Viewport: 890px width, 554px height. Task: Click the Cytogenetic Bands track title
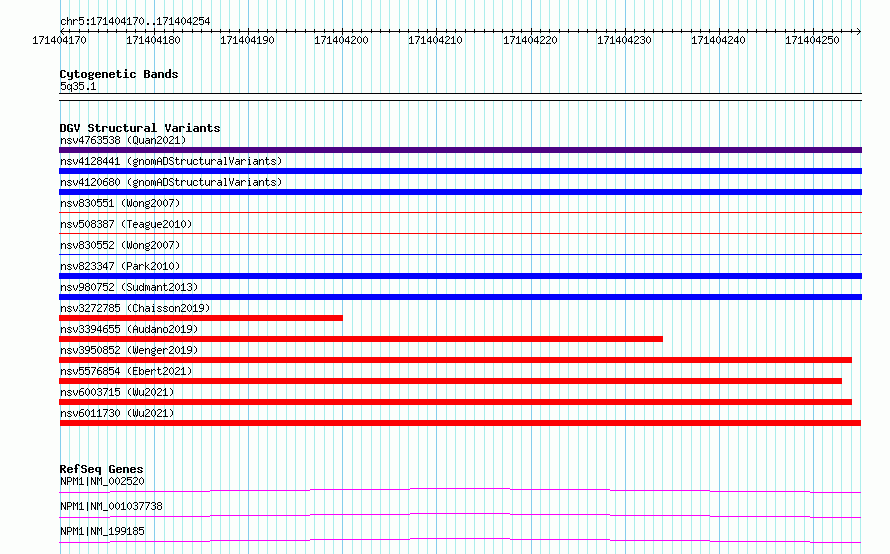(119, 74)
